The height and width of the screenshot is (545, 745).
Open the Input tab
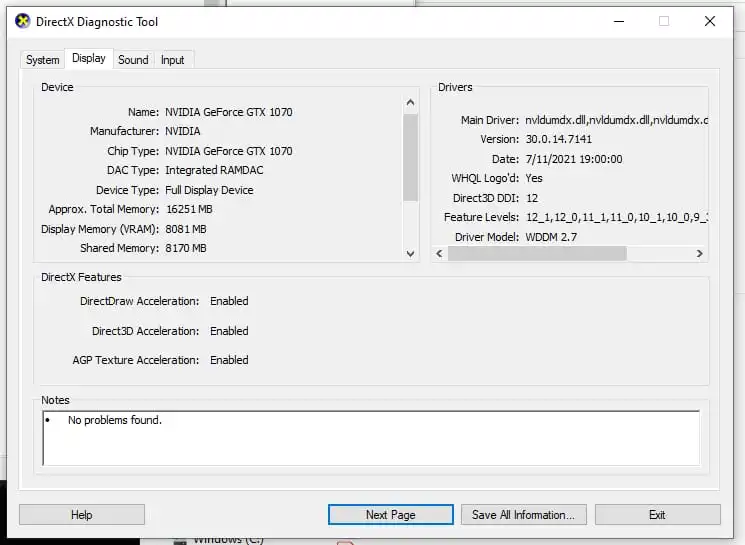pos(172,60)
